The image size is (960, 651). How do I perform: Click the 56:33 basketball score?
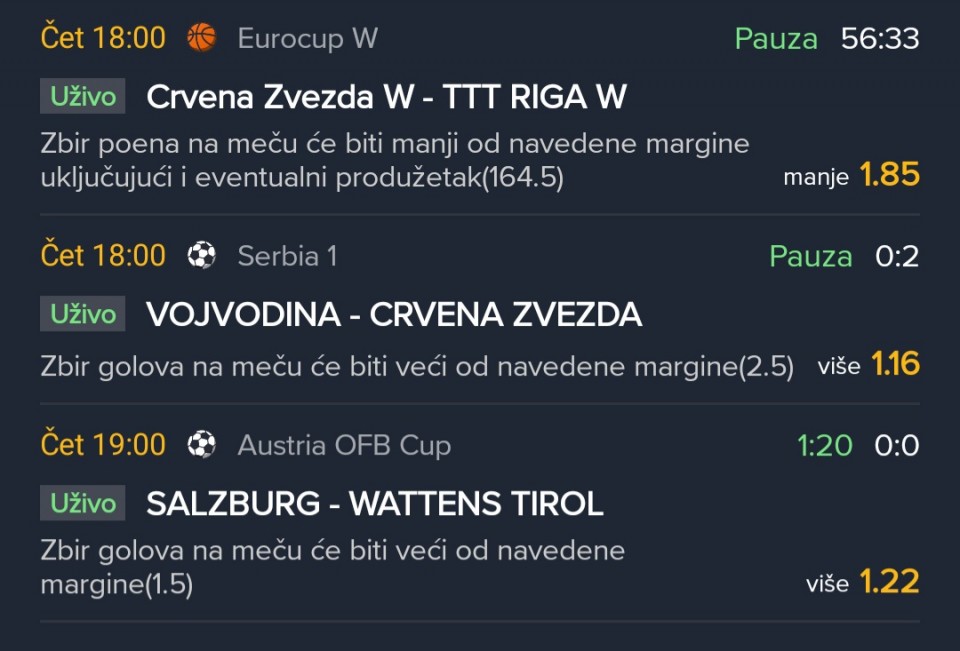click(x=880, y=39)
